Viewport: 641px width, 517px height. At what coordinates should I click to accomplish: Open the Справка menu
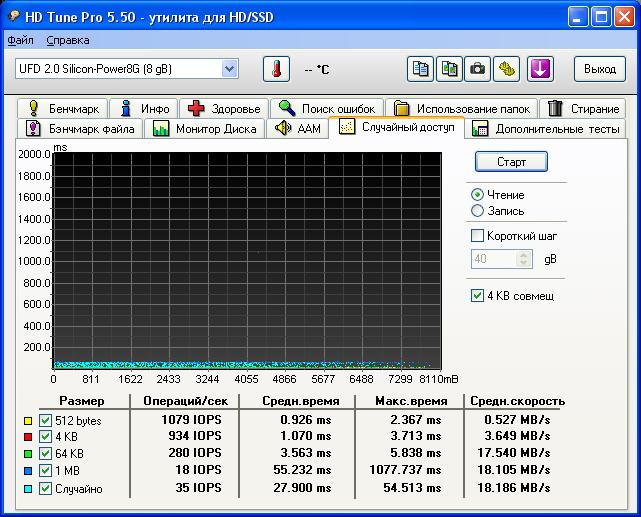67,40
